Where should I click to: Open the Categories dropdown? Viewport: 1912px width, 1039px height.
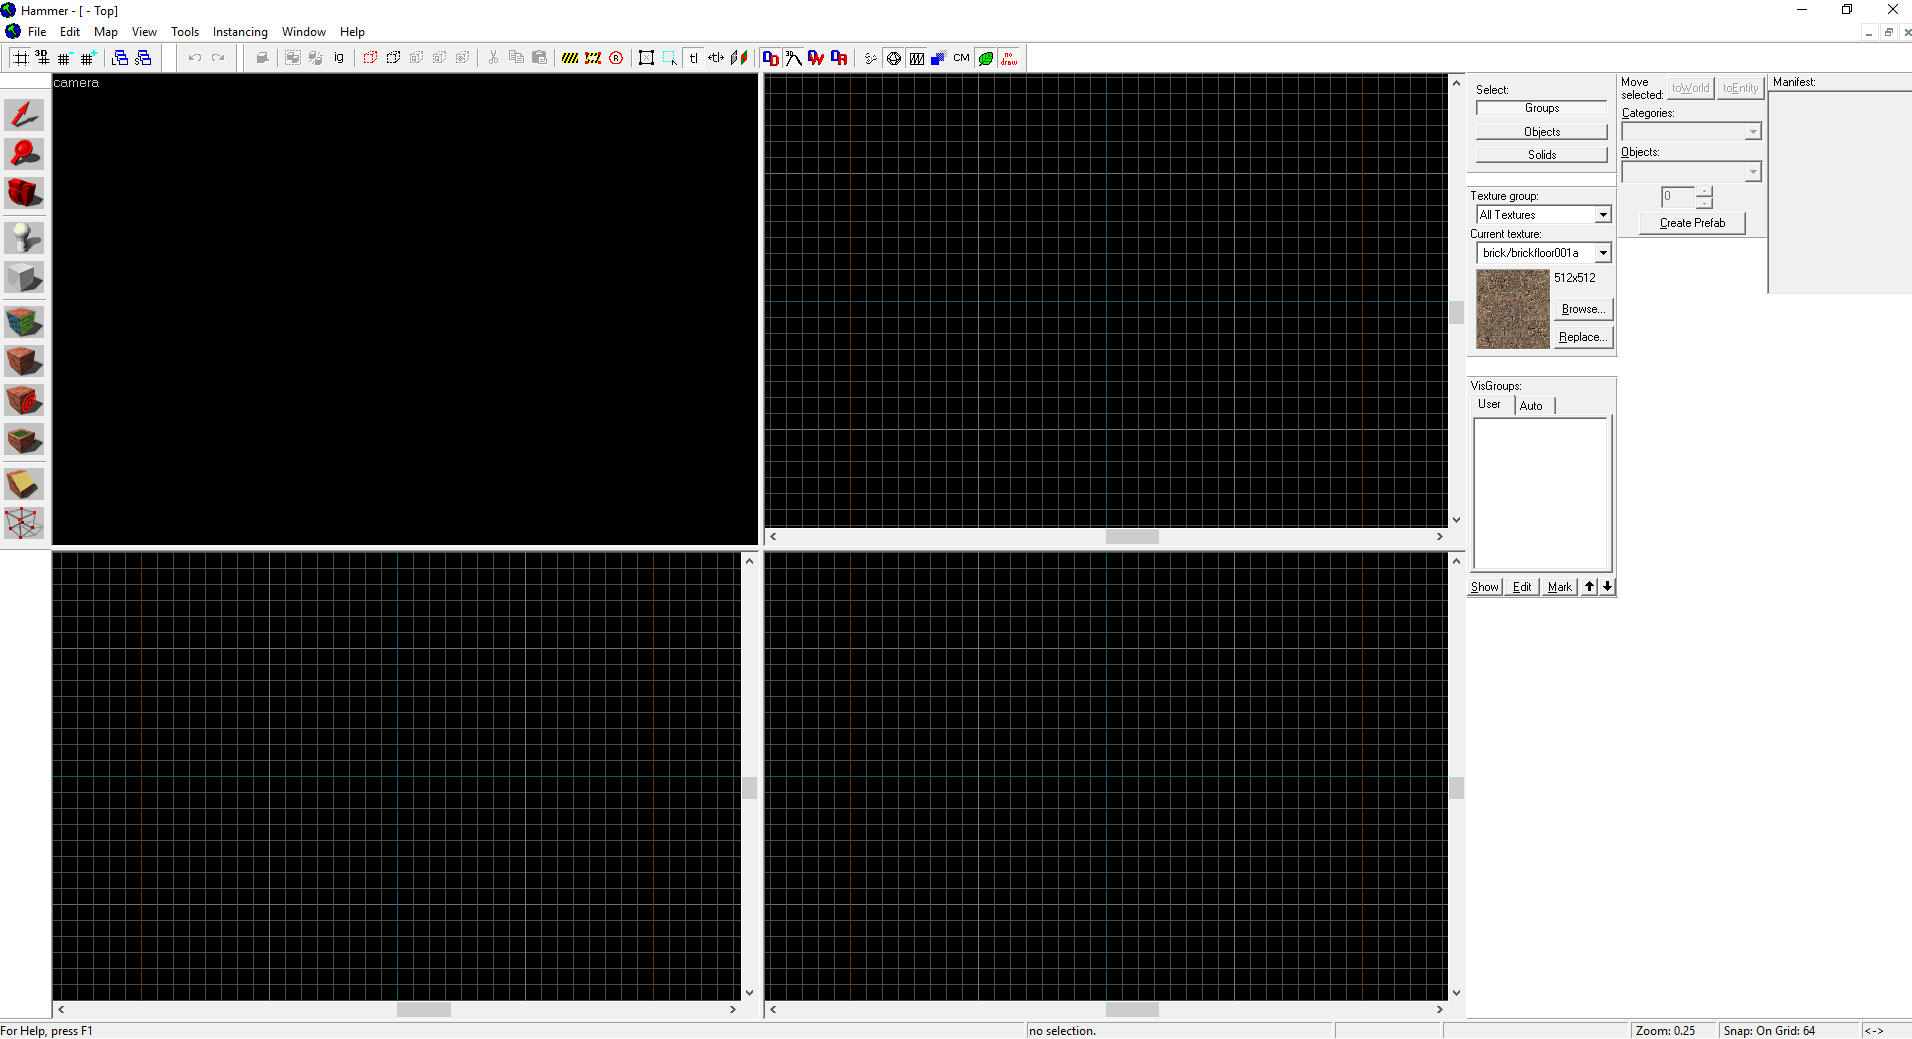pos(1752,132)
